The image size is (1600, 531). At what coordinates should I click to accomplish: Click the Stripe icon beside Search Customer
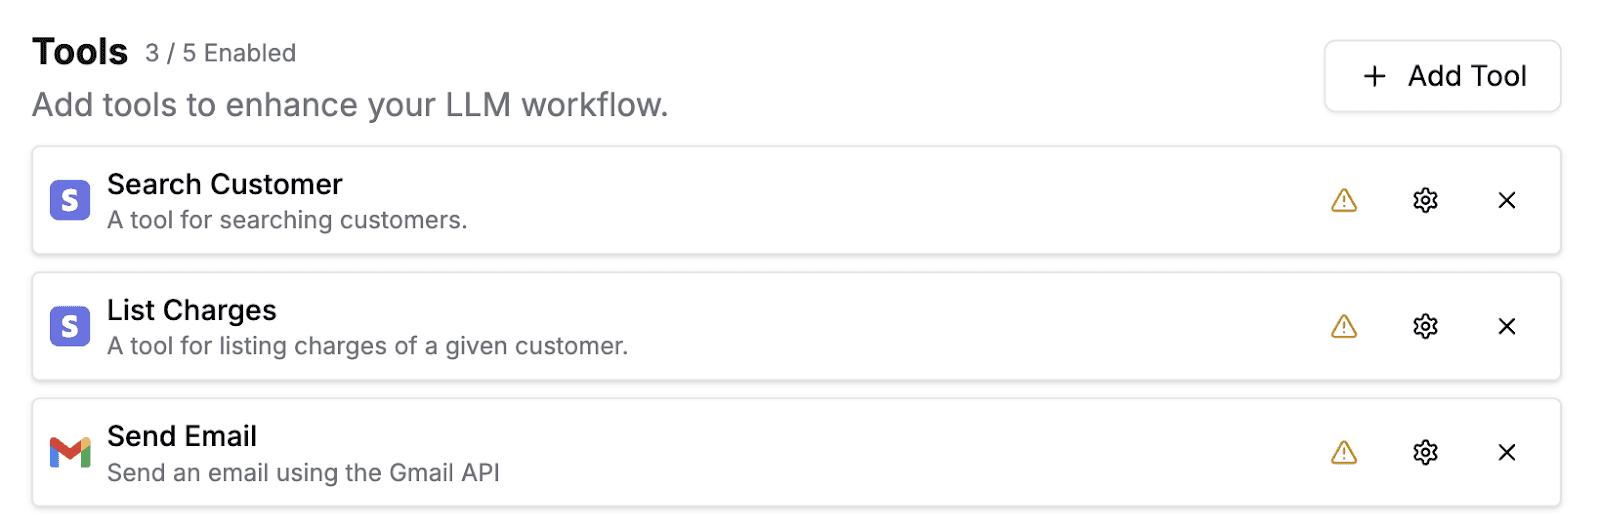[x=70, y=200]
